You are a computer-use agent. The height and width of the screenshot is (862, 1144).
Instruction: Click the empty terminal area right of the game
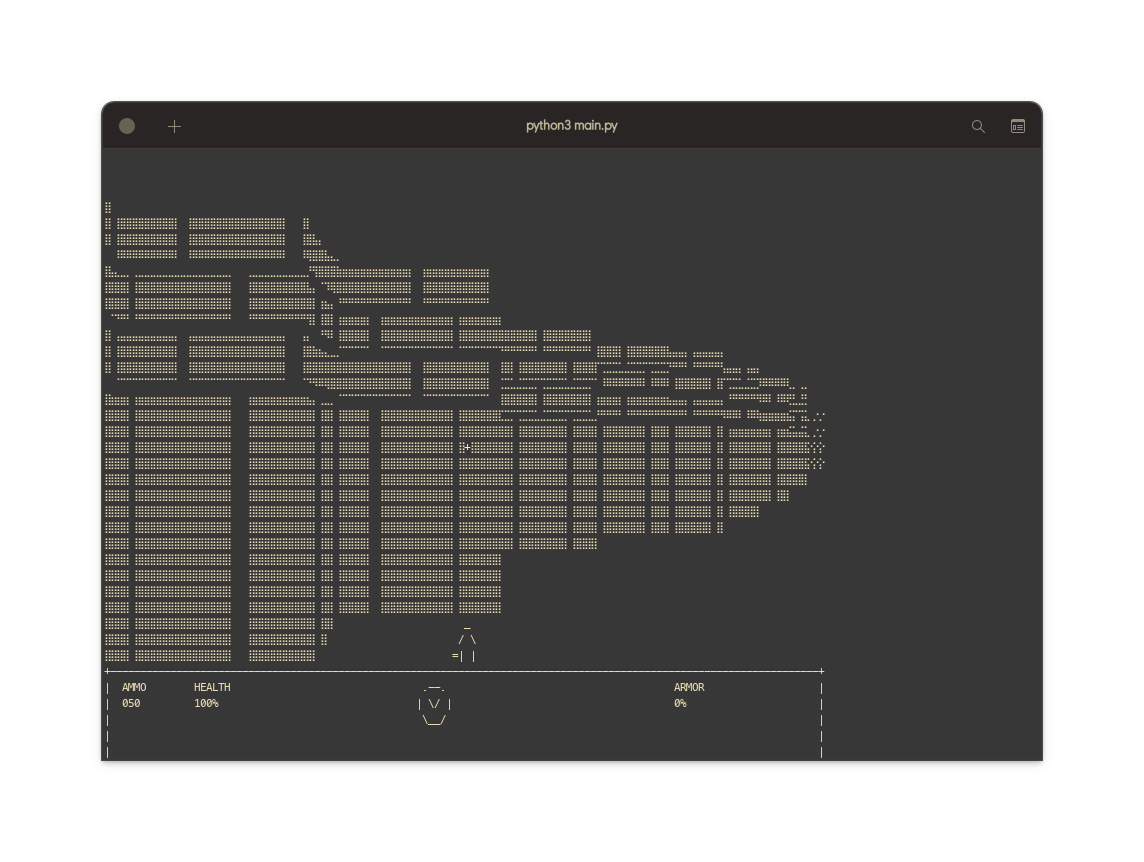(930, 450)
